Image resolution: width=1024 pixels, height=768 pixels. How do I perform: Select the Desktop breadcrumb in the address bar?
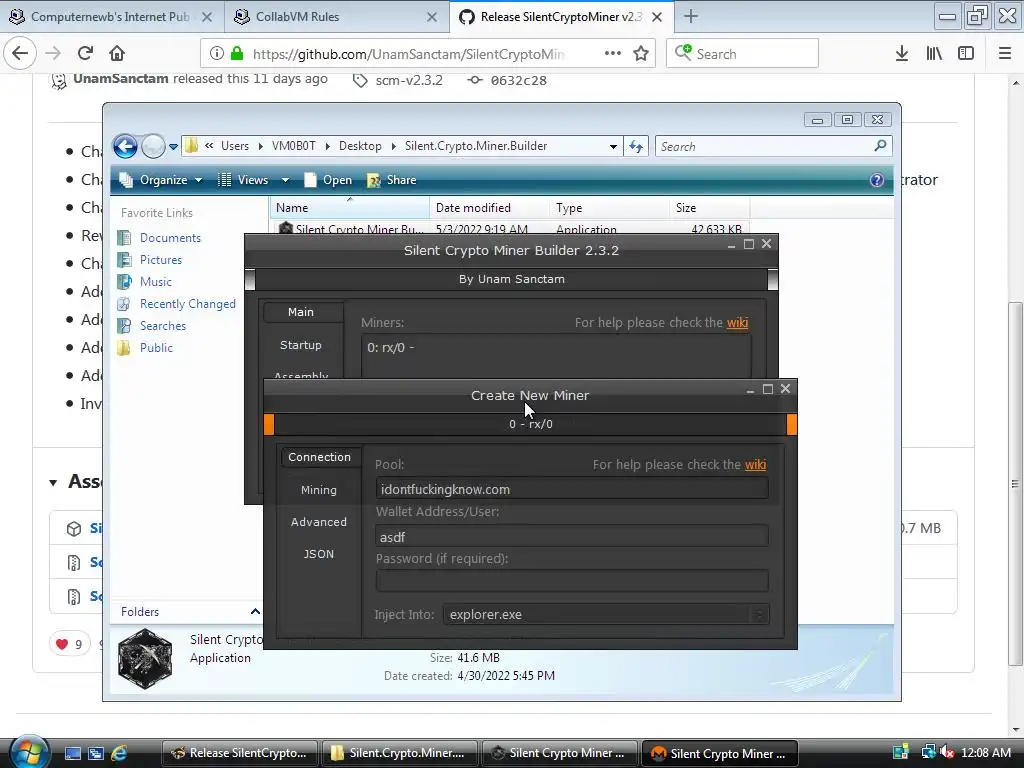tap(360, 146)
